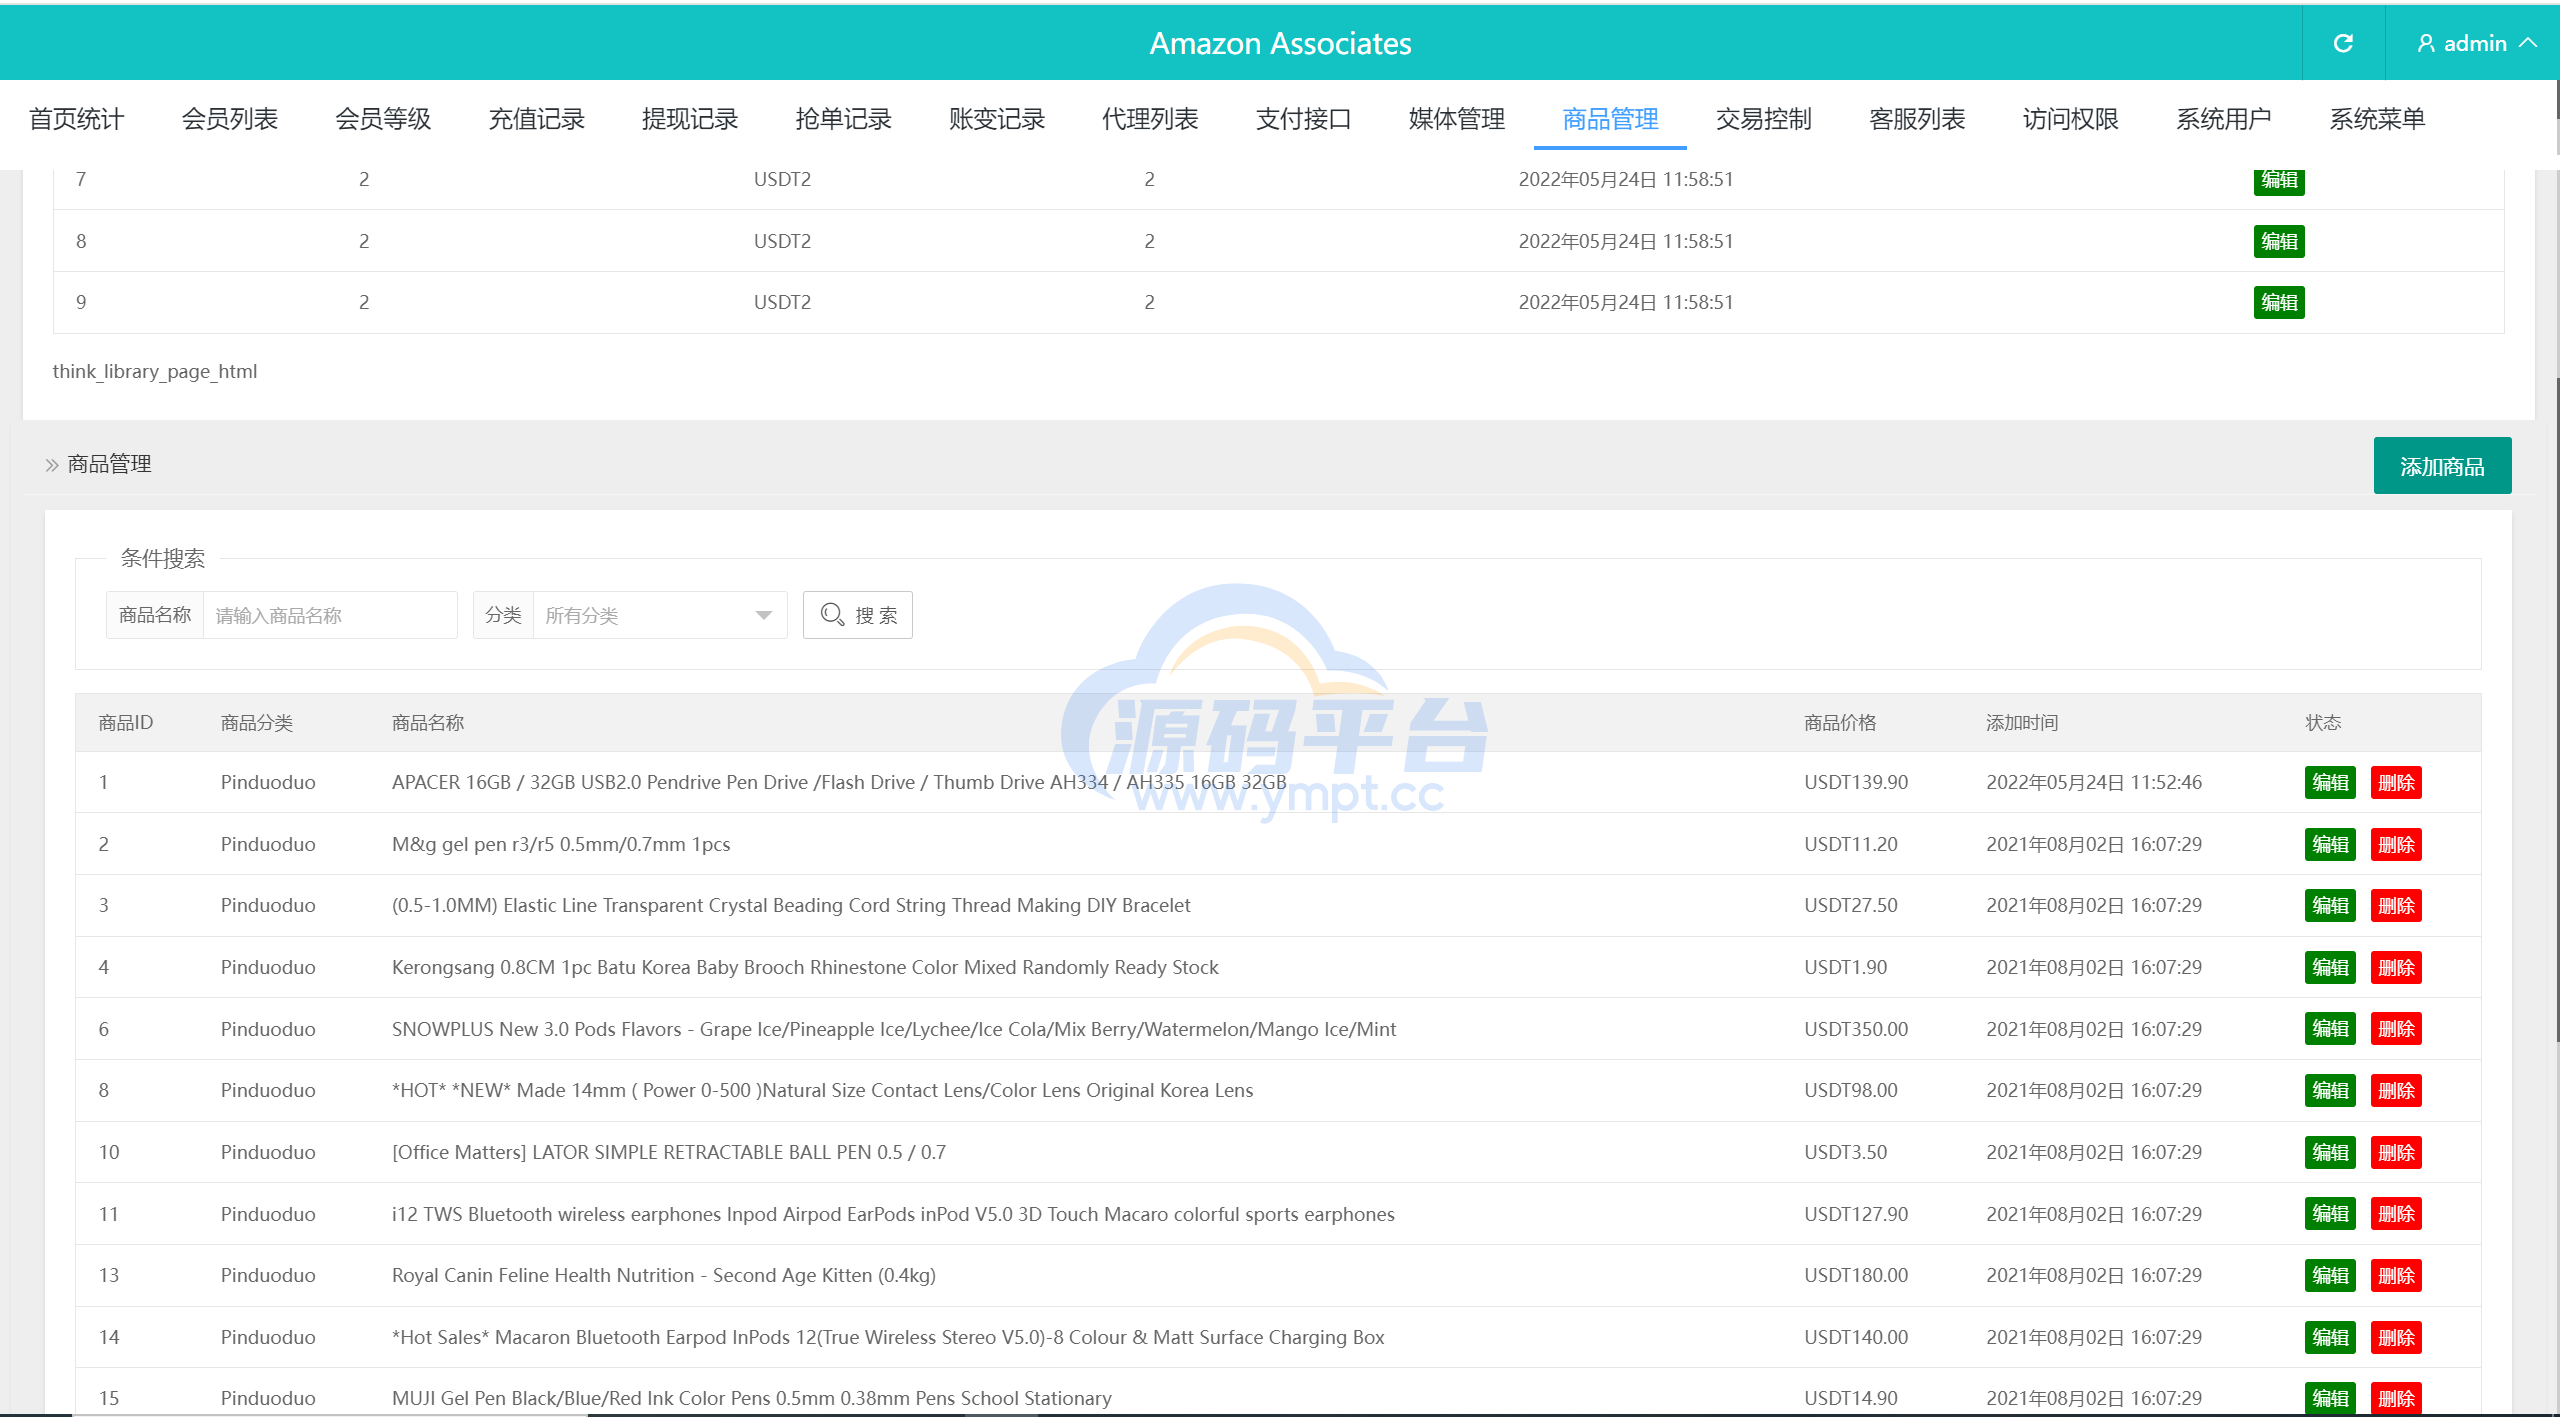
Task: Delete the M&g gel pen product
Action: pos(2396,844)
